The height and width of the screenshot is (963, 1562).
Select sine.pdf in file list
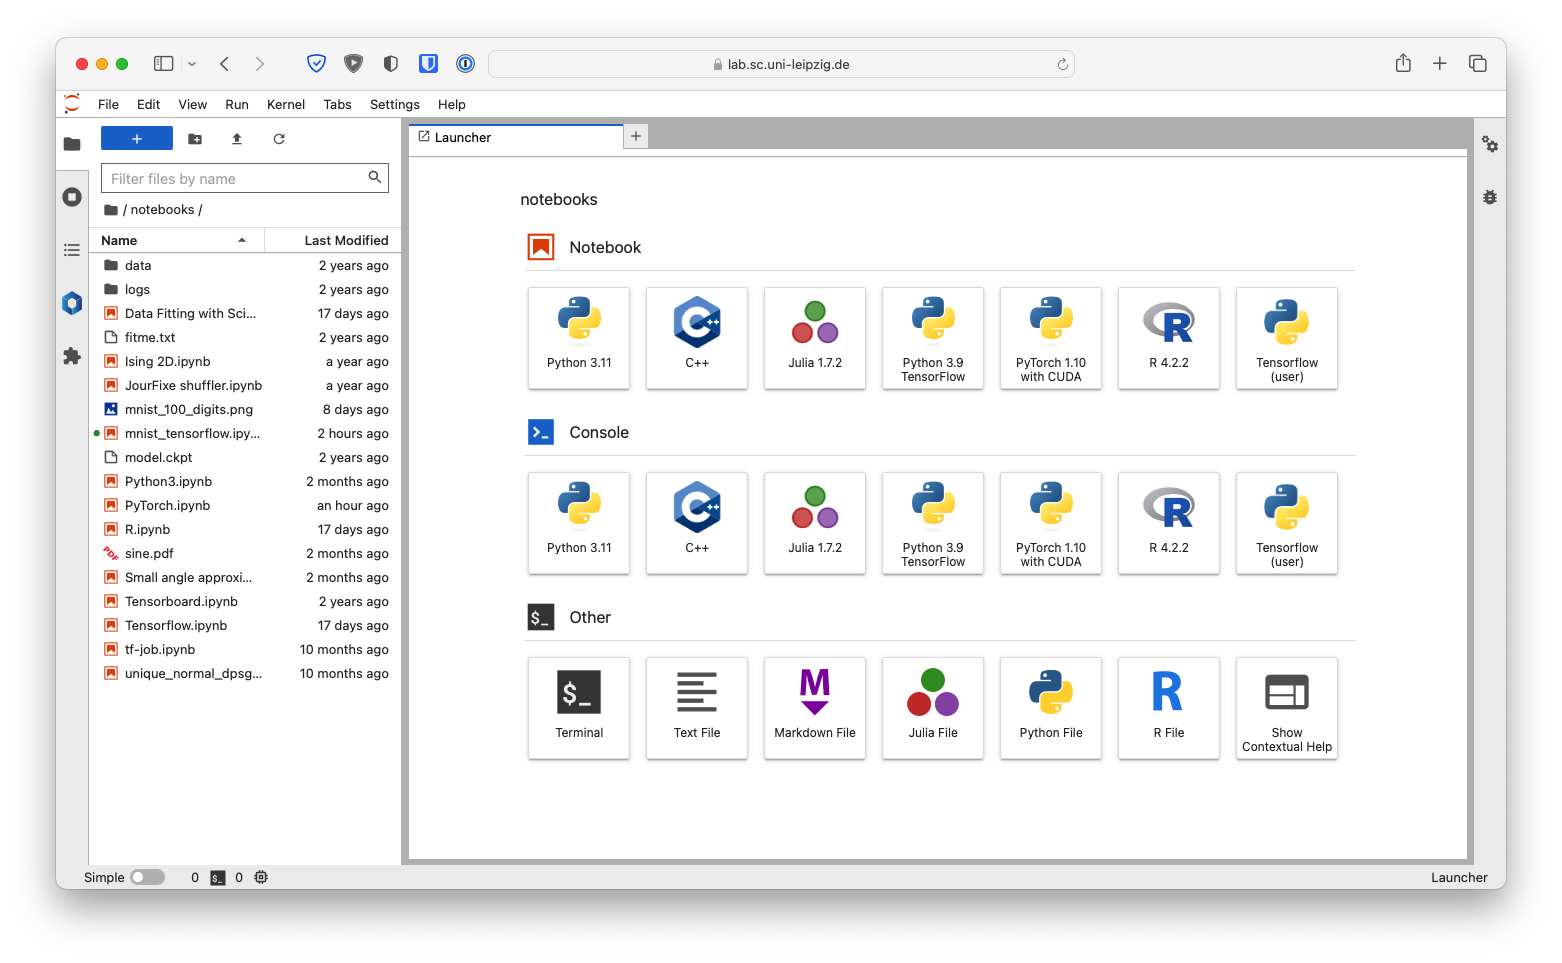[x=245, y=553]
